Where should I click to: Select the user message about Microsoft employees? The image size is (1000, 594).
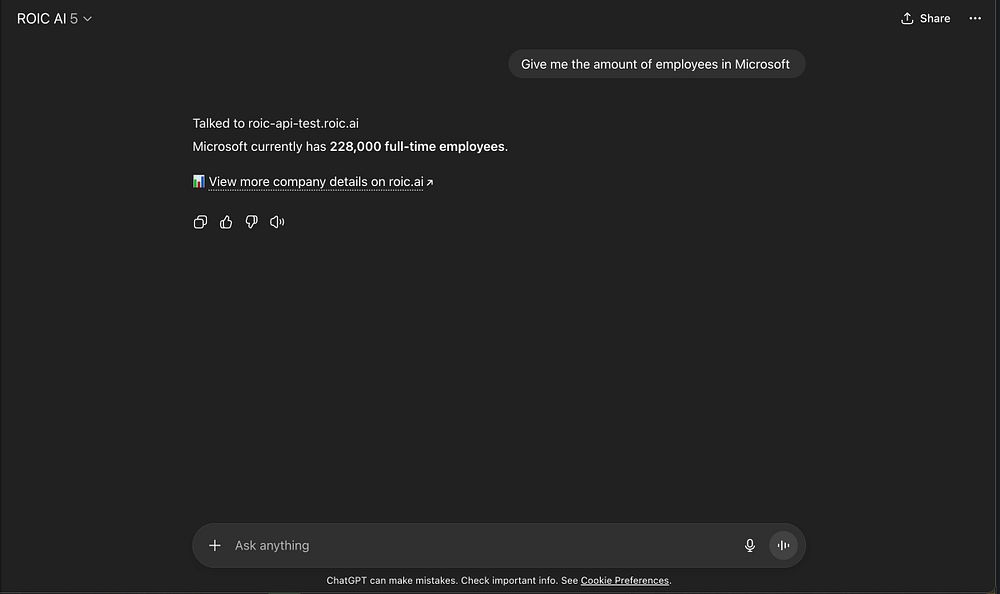(x=656, y=64)
